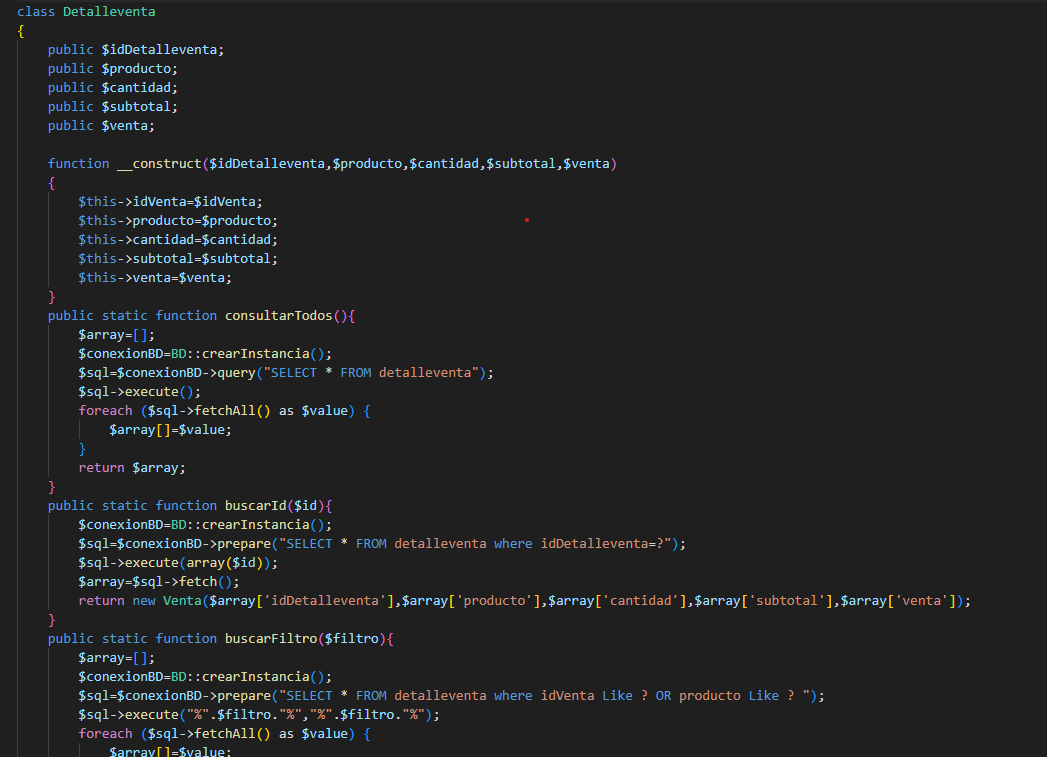
Task: Click crearInstancia call in consultarTodos
Action: 256,354
